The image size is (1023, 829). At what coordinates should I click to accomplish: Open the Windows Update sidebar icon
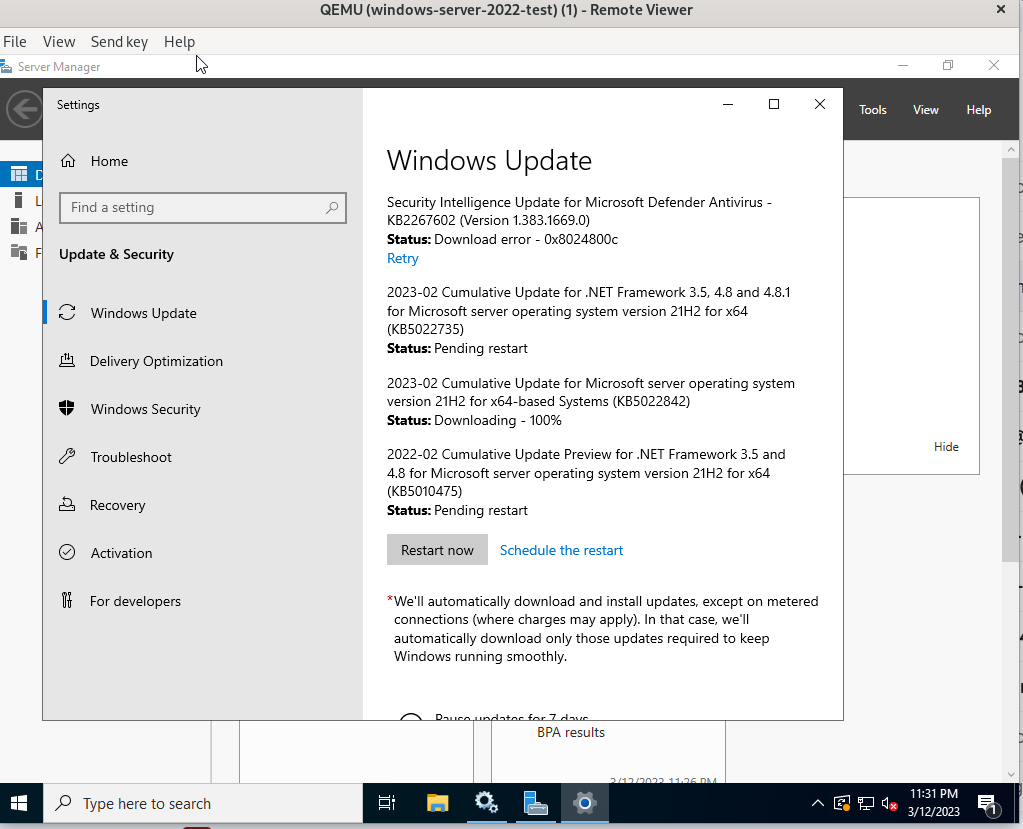[65, 312]
